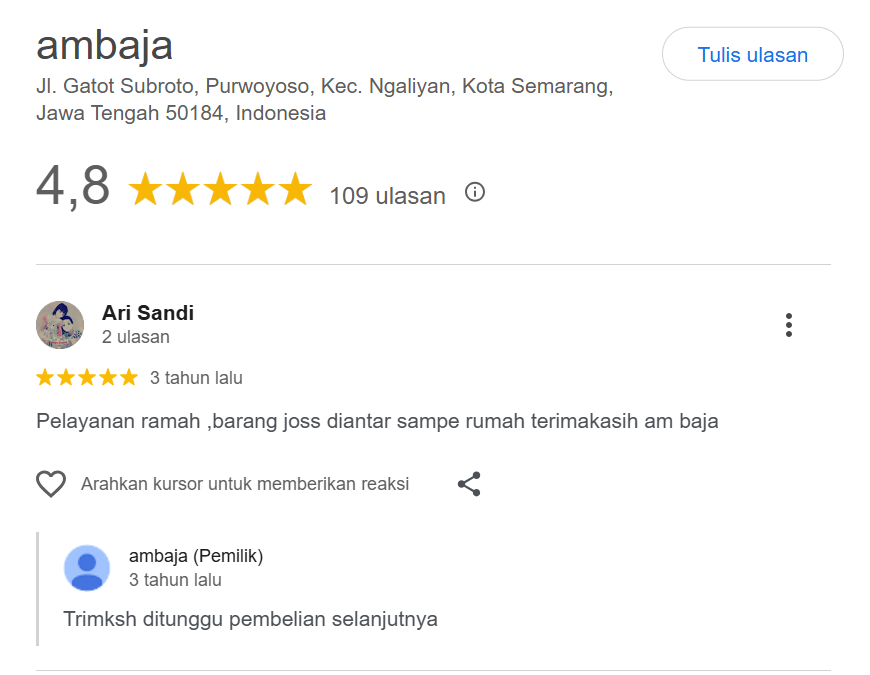Open the info icon beside 109 ulasan
870x675 pixels.
475,192
